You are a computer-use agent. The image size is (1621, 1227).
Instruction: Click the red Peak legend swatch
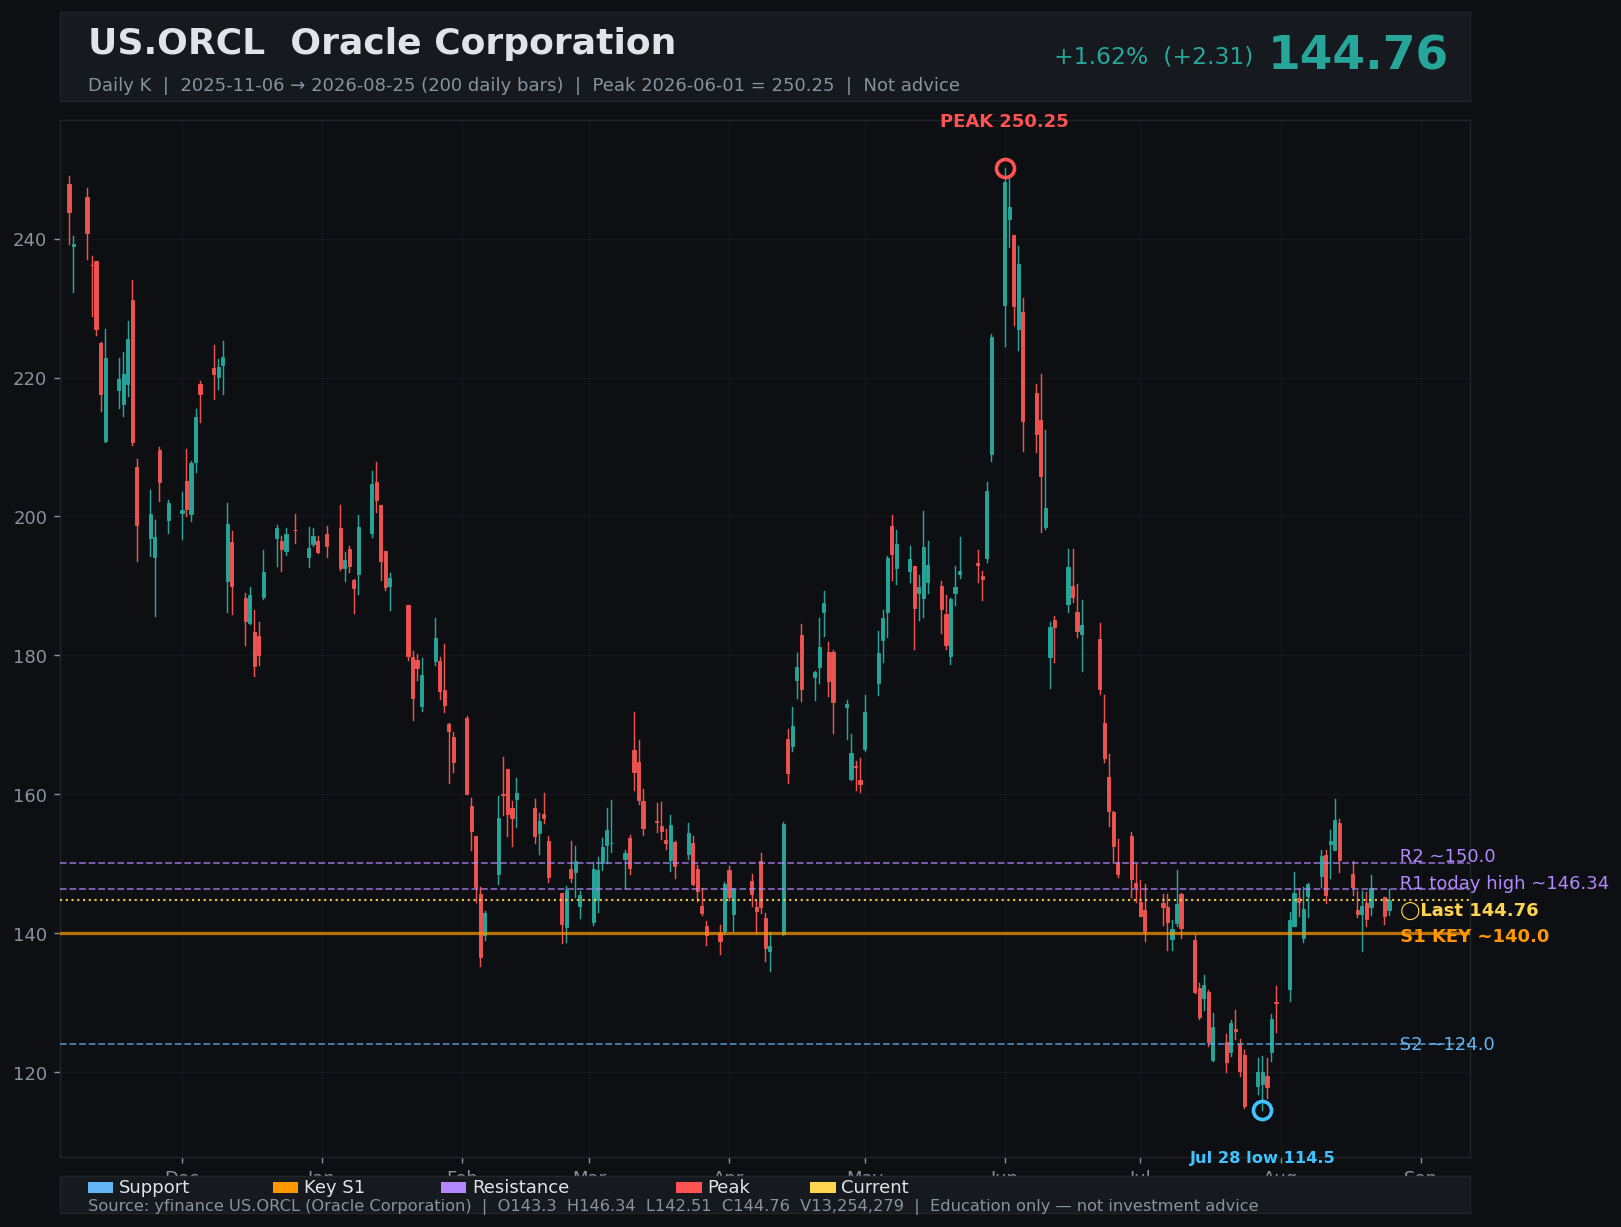point(689,1187)
